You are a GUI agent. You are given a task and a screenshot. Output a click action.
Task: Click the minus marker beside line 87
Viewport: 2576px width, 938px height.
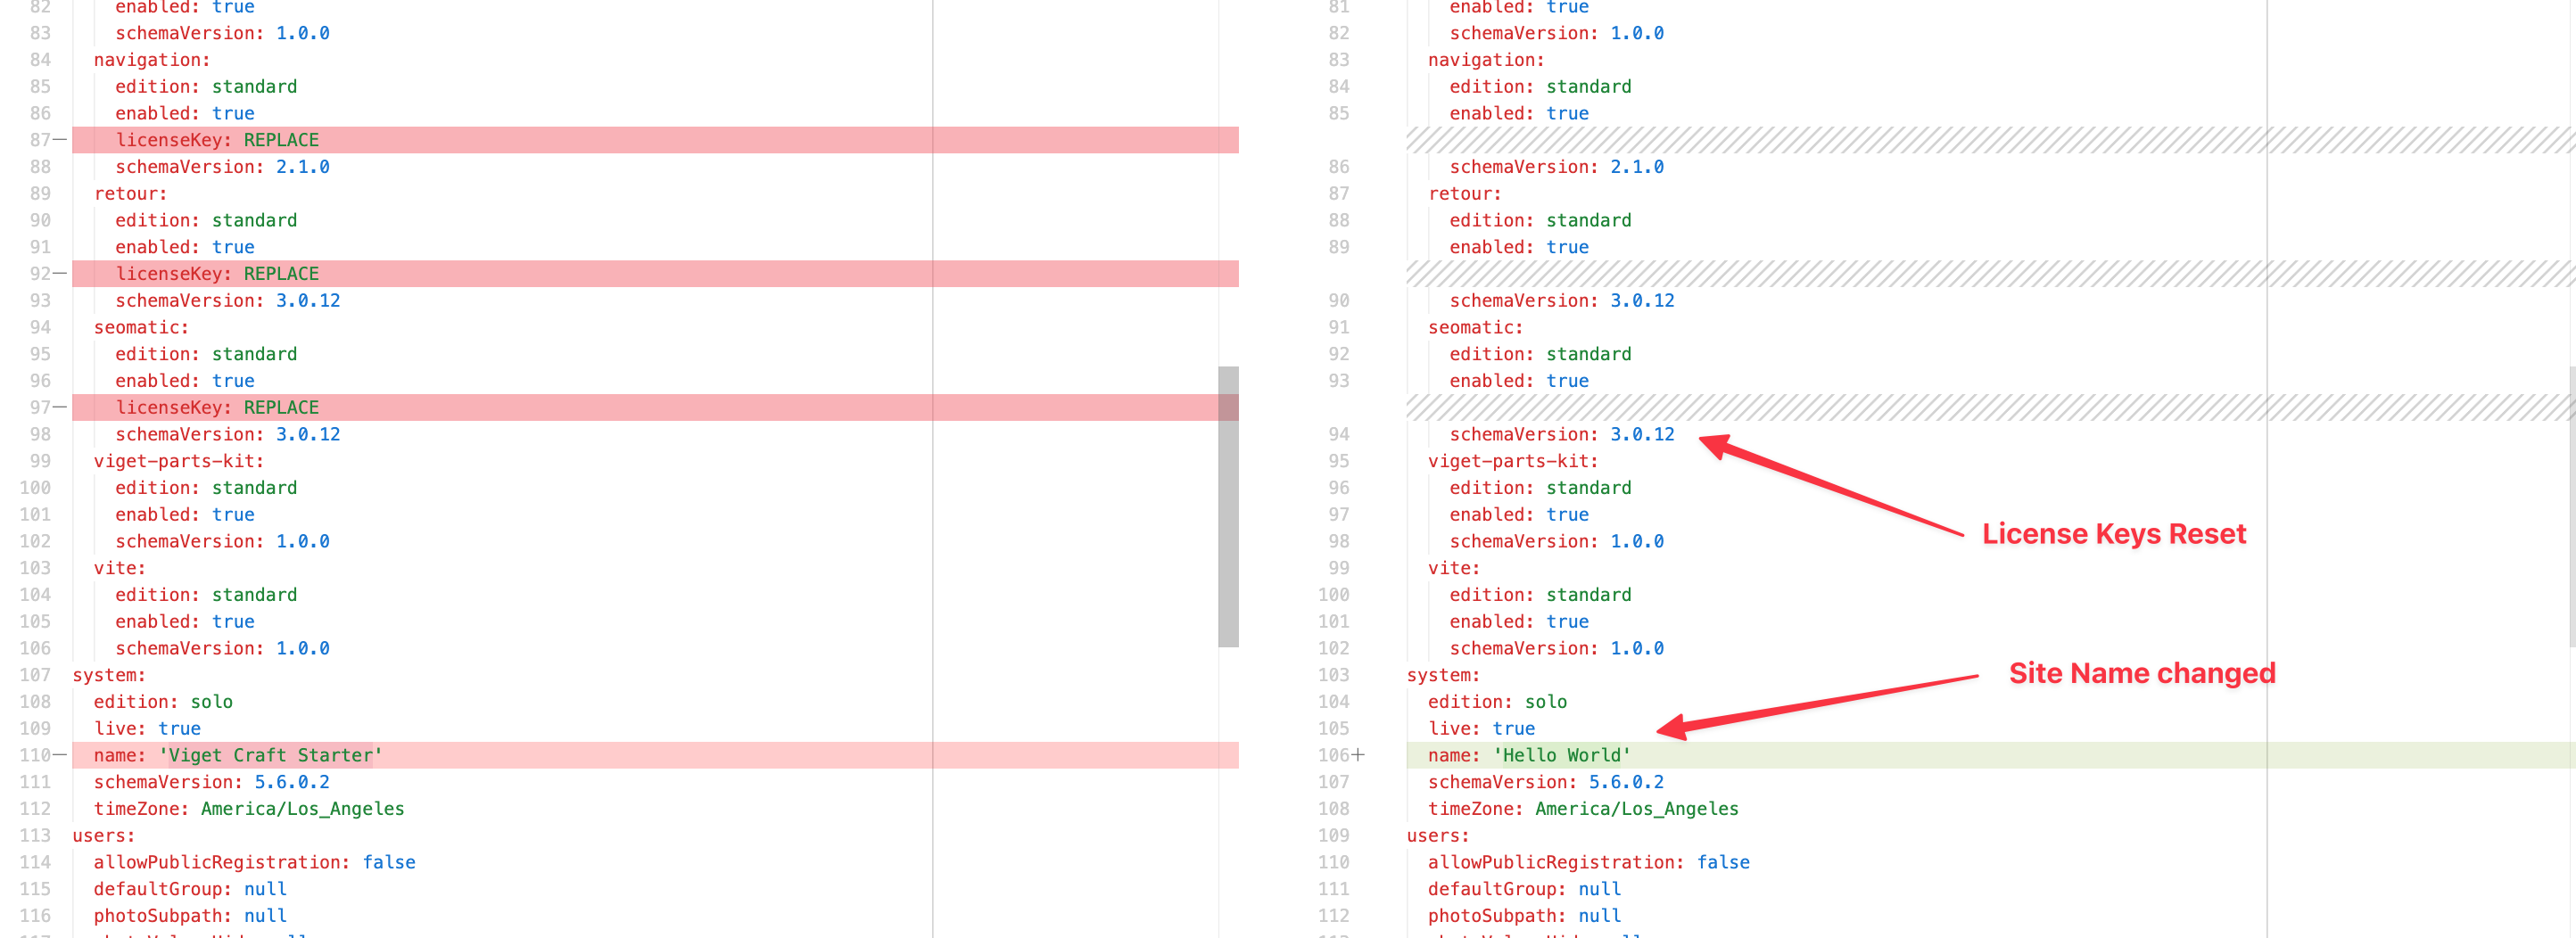click(60, 140)
